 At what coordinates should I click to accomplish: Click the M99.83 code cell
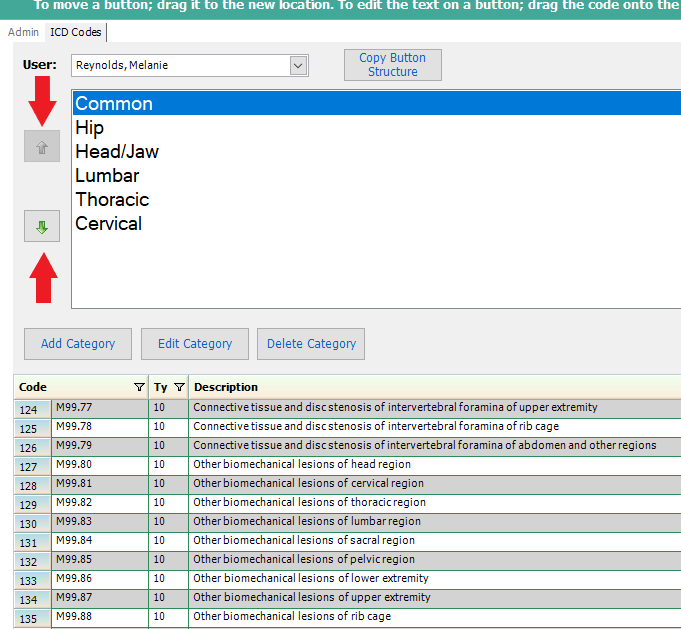99,522
